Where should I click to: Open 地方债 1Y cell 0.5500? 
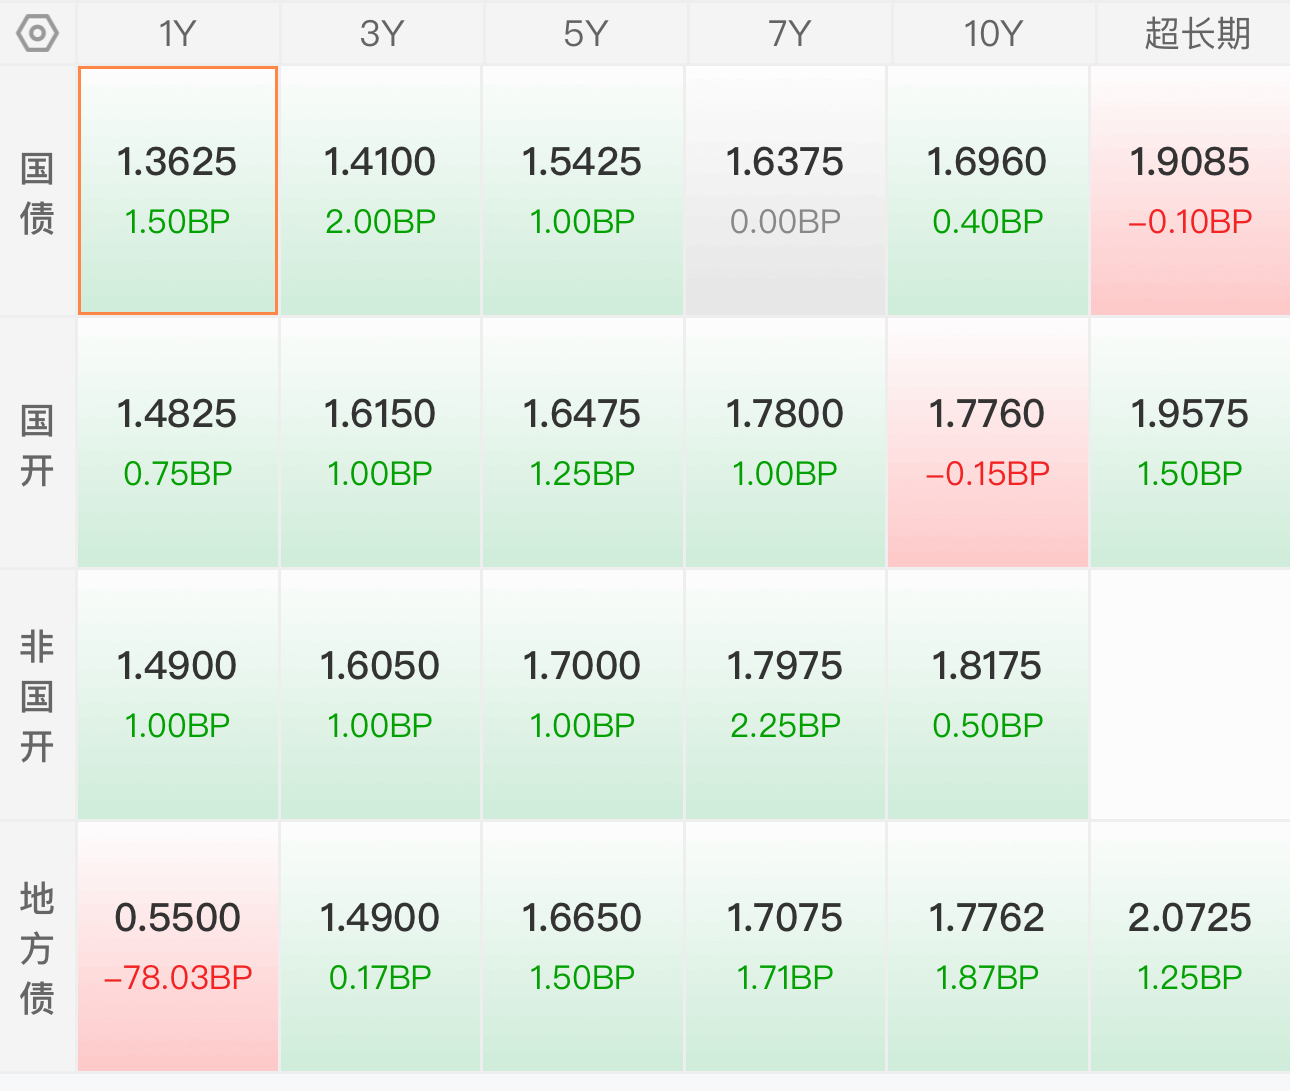pyautogui.click(x=178, y=947)
